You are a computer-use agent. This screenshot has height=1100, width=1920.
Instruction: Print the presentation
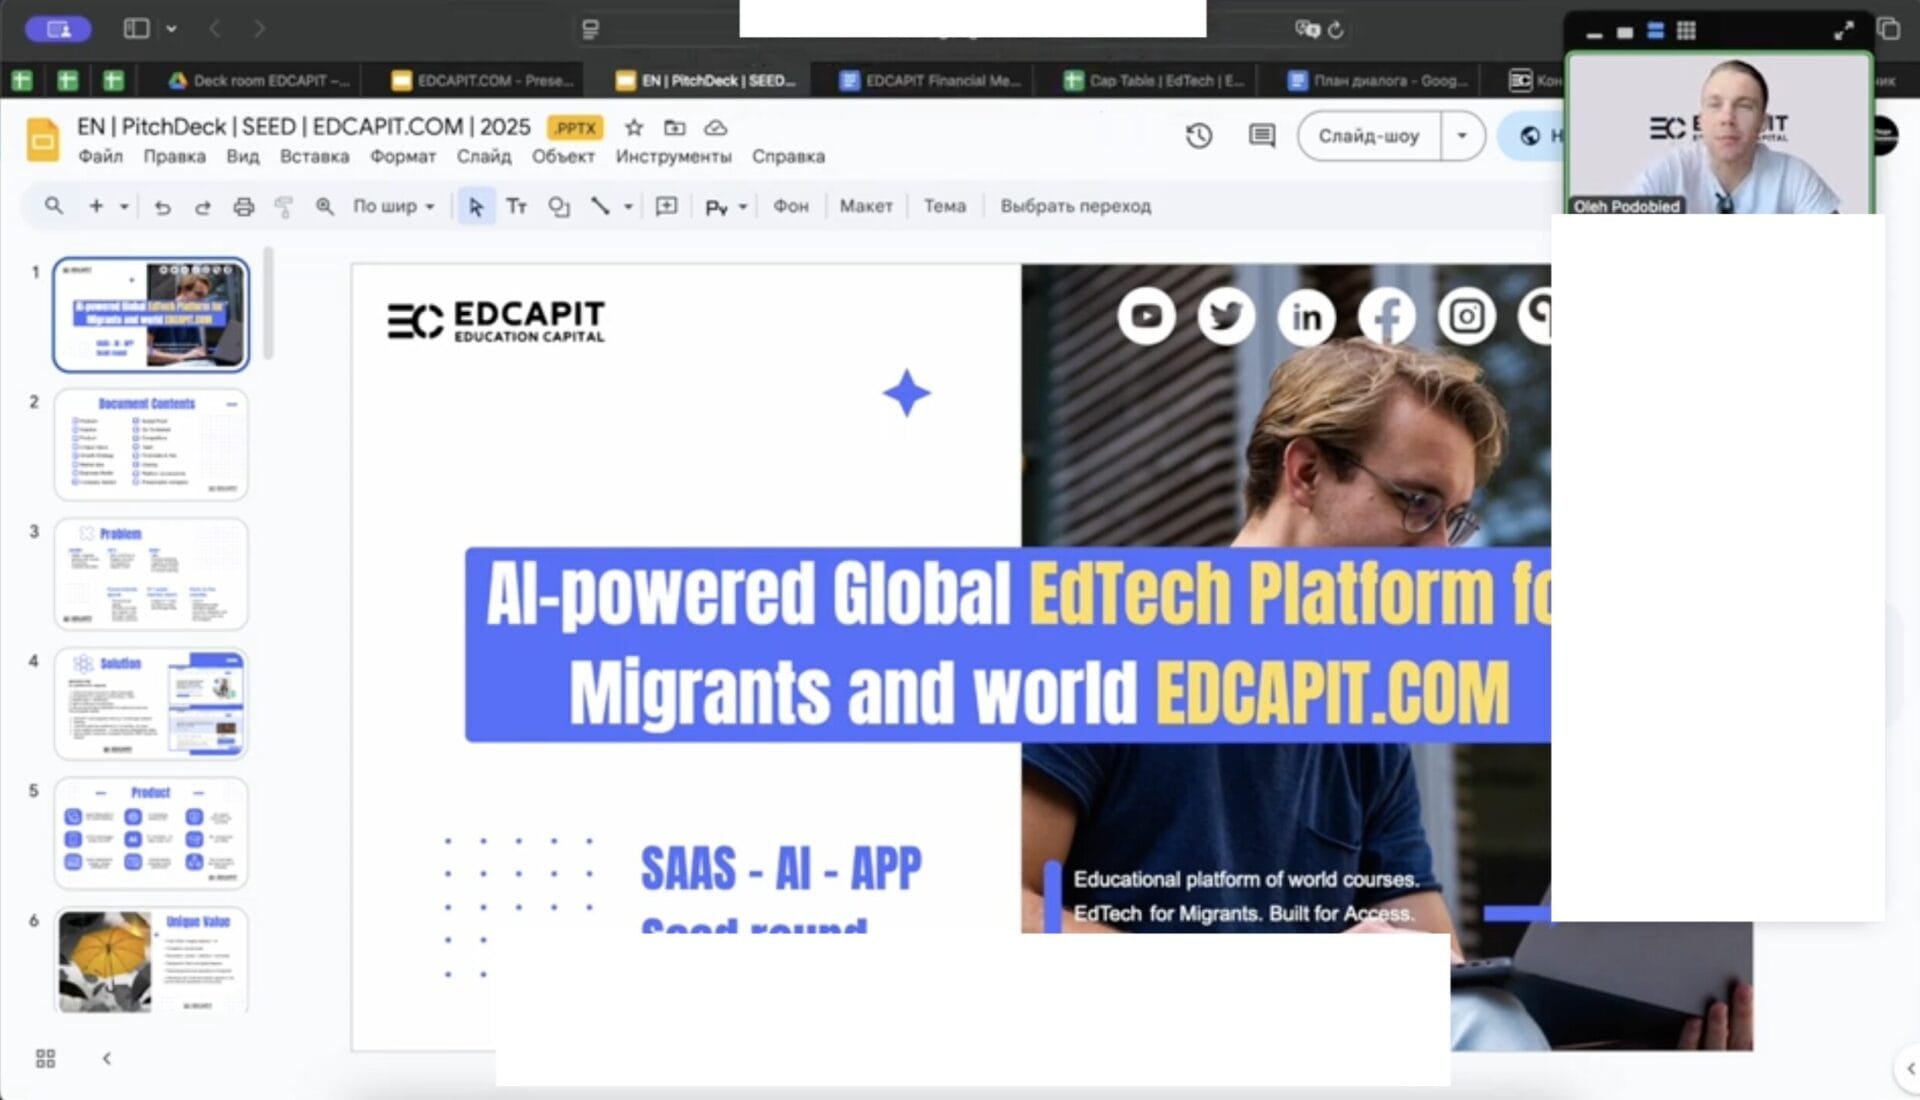(243, 207)
